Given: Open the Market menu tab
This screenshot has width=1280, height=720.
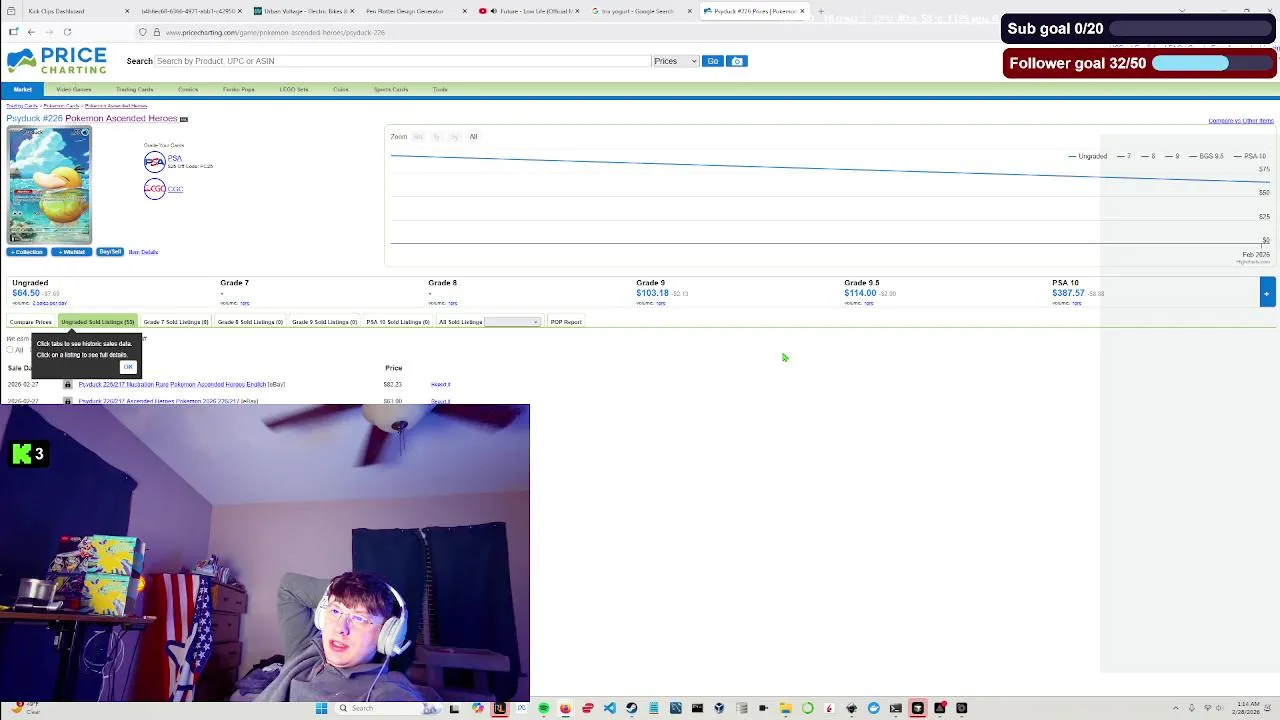Looking at the screenshot, I should [22, 89].
